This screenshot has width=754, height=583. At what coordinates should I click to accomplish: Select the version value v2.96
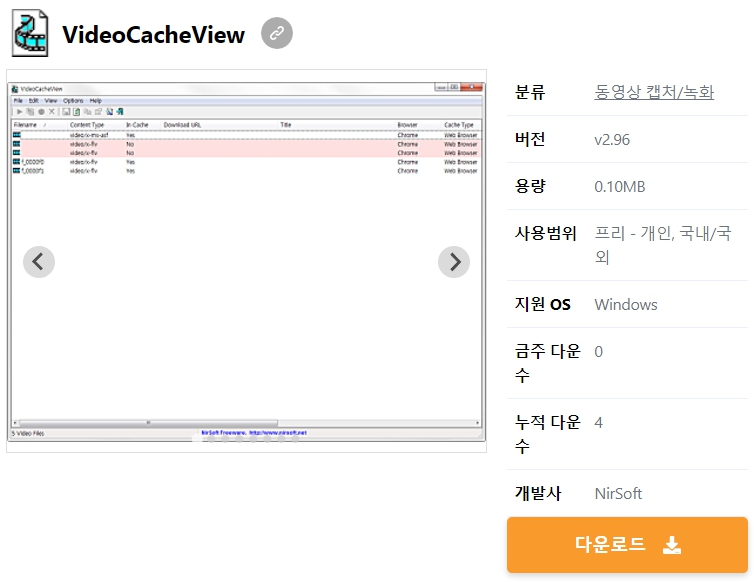[612, 139]
